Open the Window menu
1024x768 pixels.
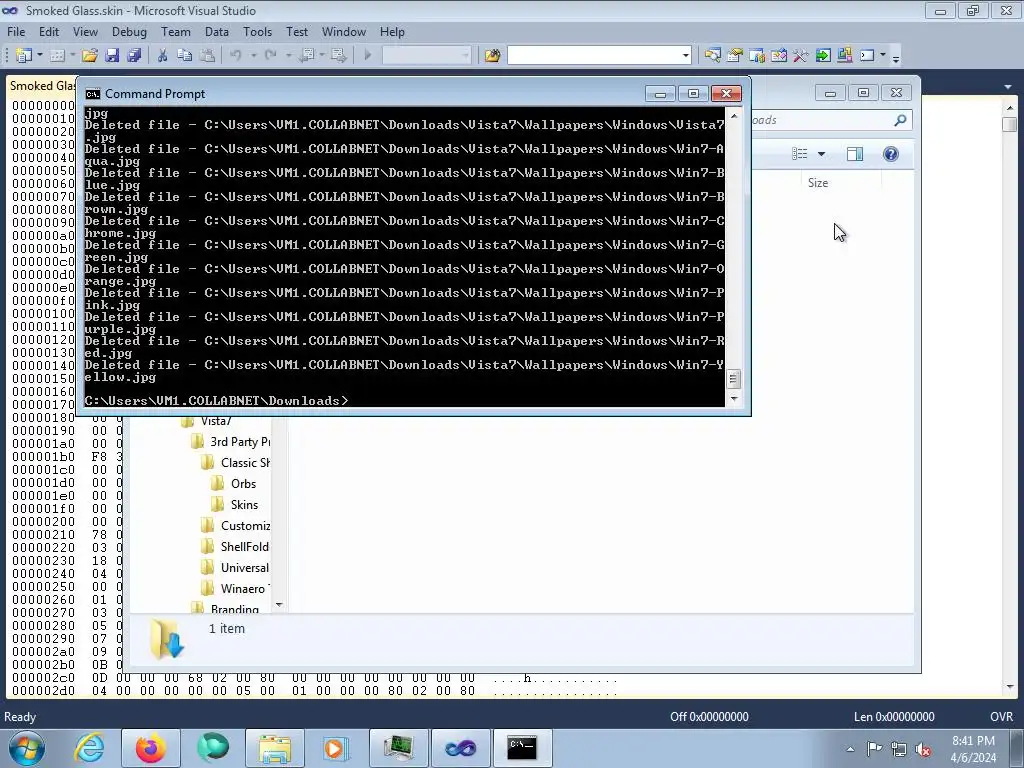344,32
